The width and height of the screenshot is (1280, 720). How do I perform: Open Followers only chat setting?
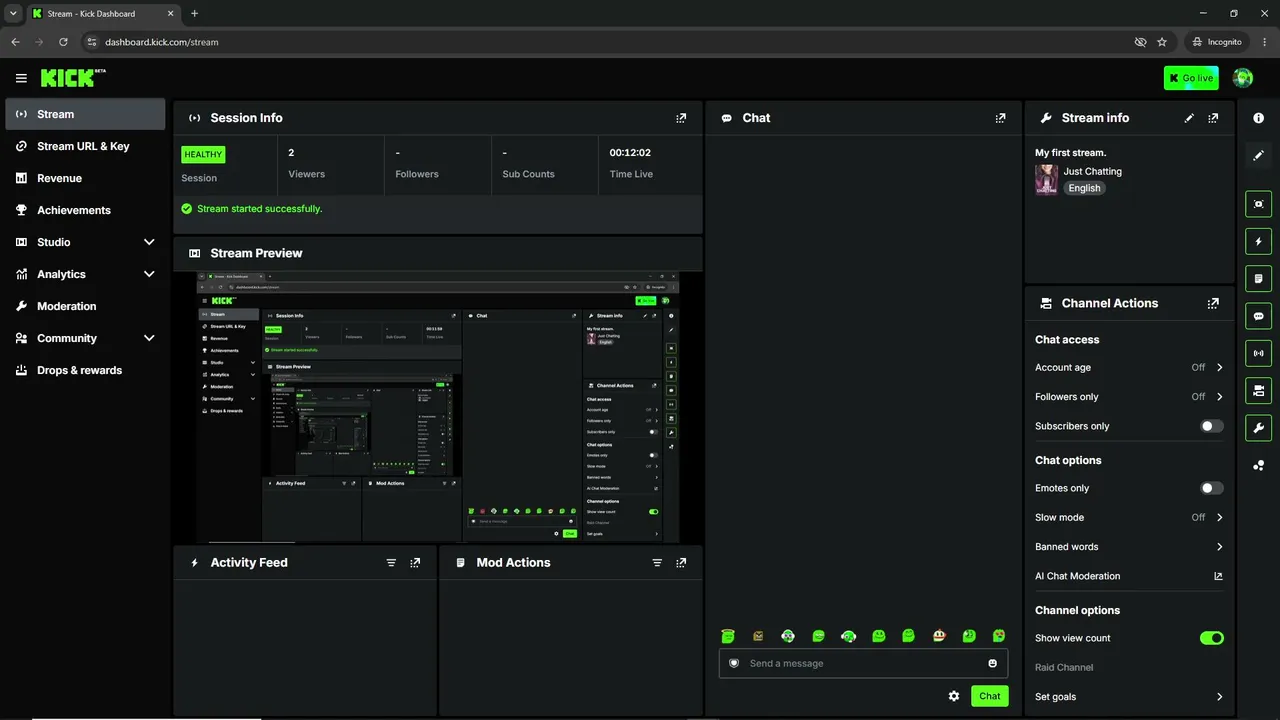tap(1129, 397)
